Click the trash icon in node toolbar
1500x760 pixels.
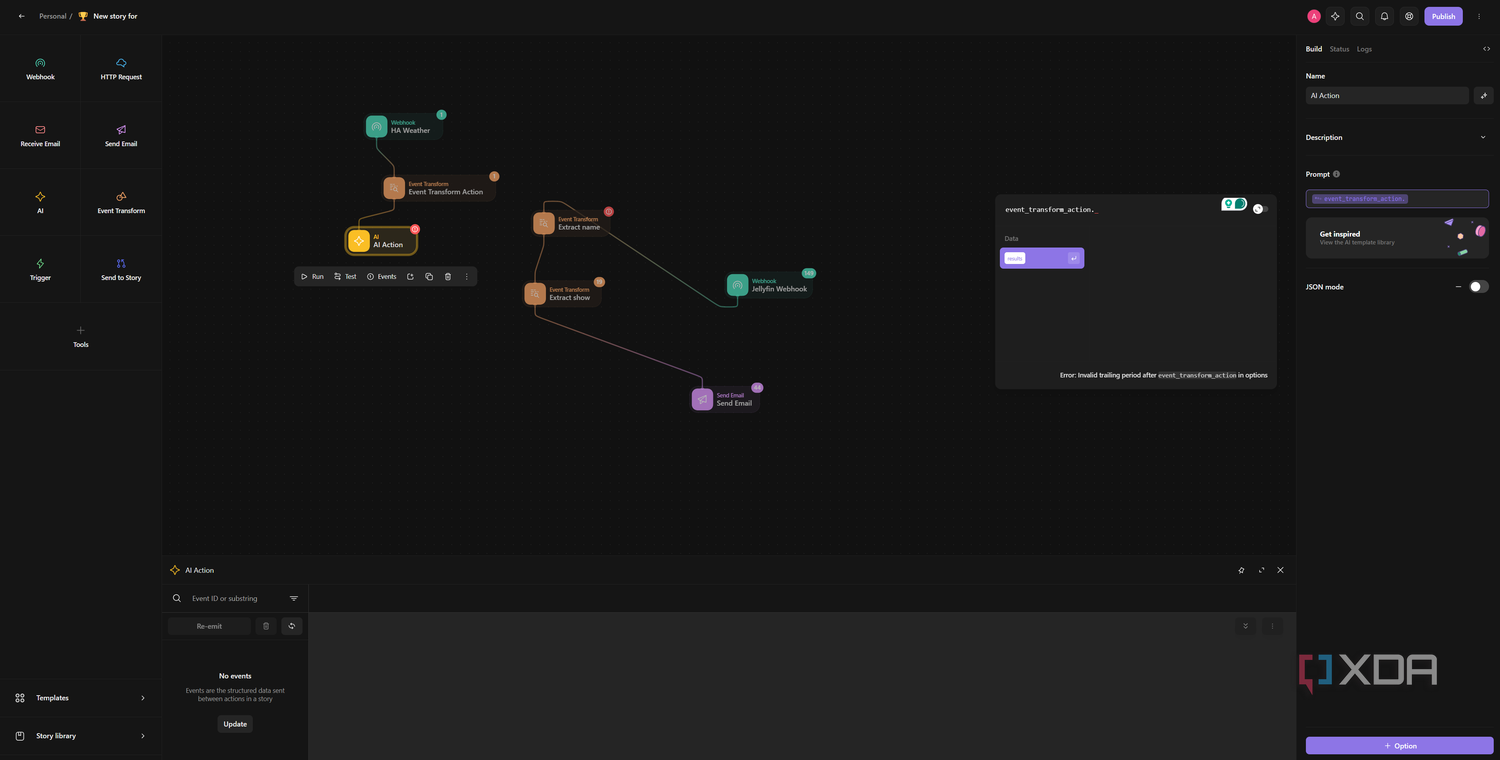pyautogui.click(x=448, y=276)
